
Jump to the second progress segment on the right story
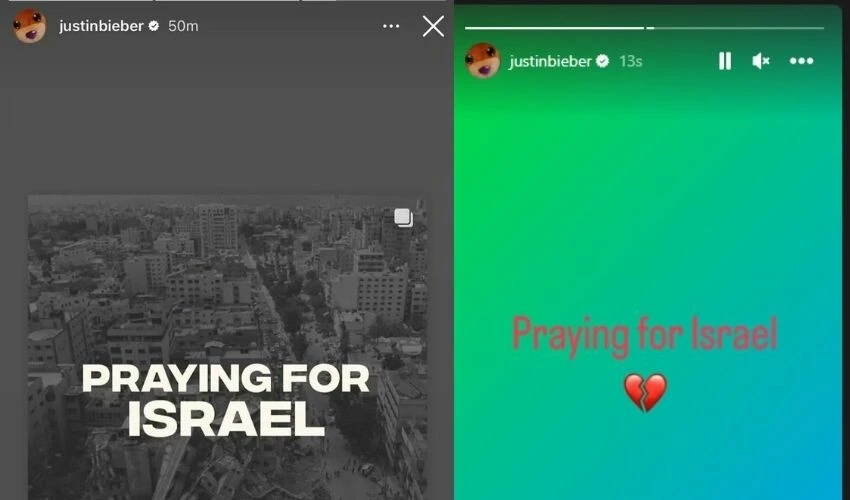click(736, 28)
